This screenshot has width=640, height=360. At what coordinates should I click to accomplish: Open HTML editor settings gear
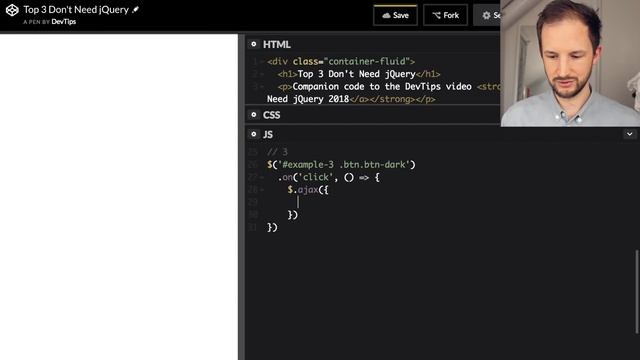pyautogui.click(x=253, y=44)
